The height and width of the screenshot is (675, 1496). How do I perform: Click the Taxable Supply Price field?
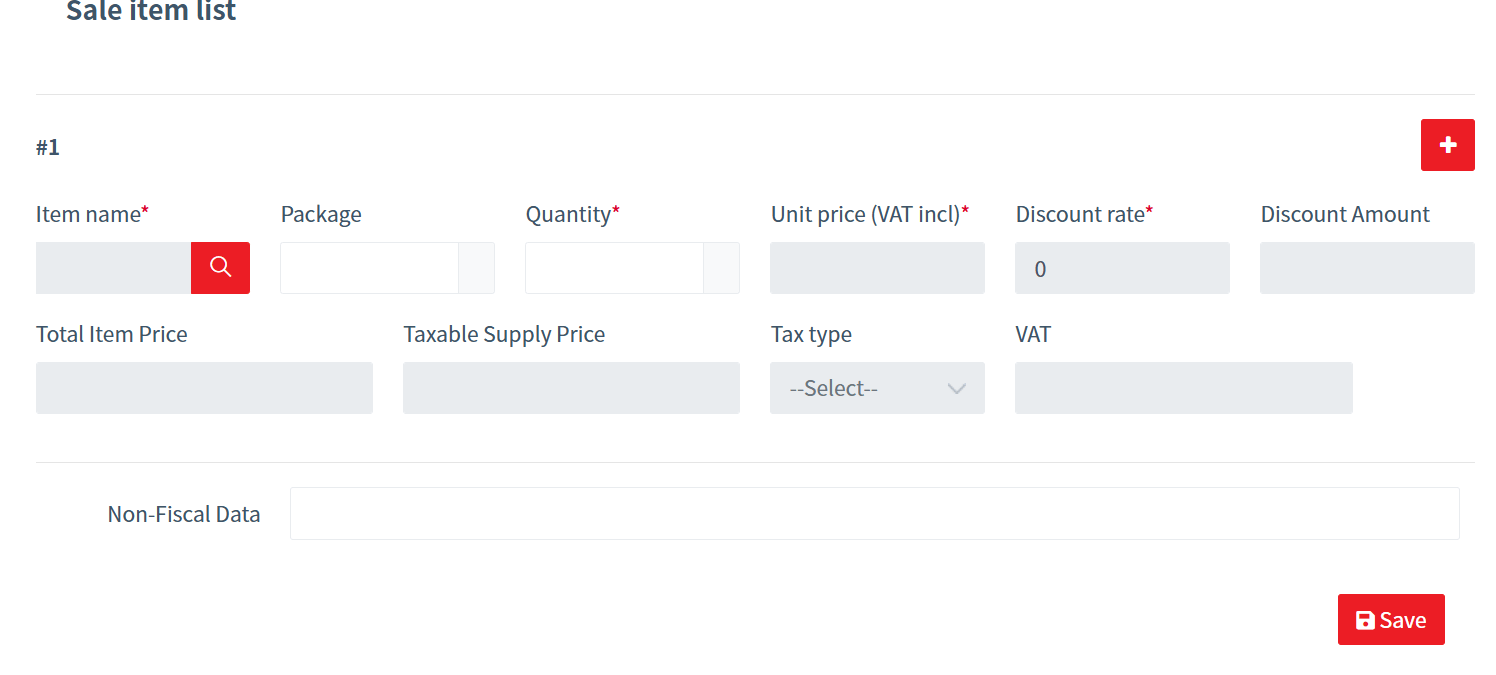pyautogui.click(x=571, y=388)
